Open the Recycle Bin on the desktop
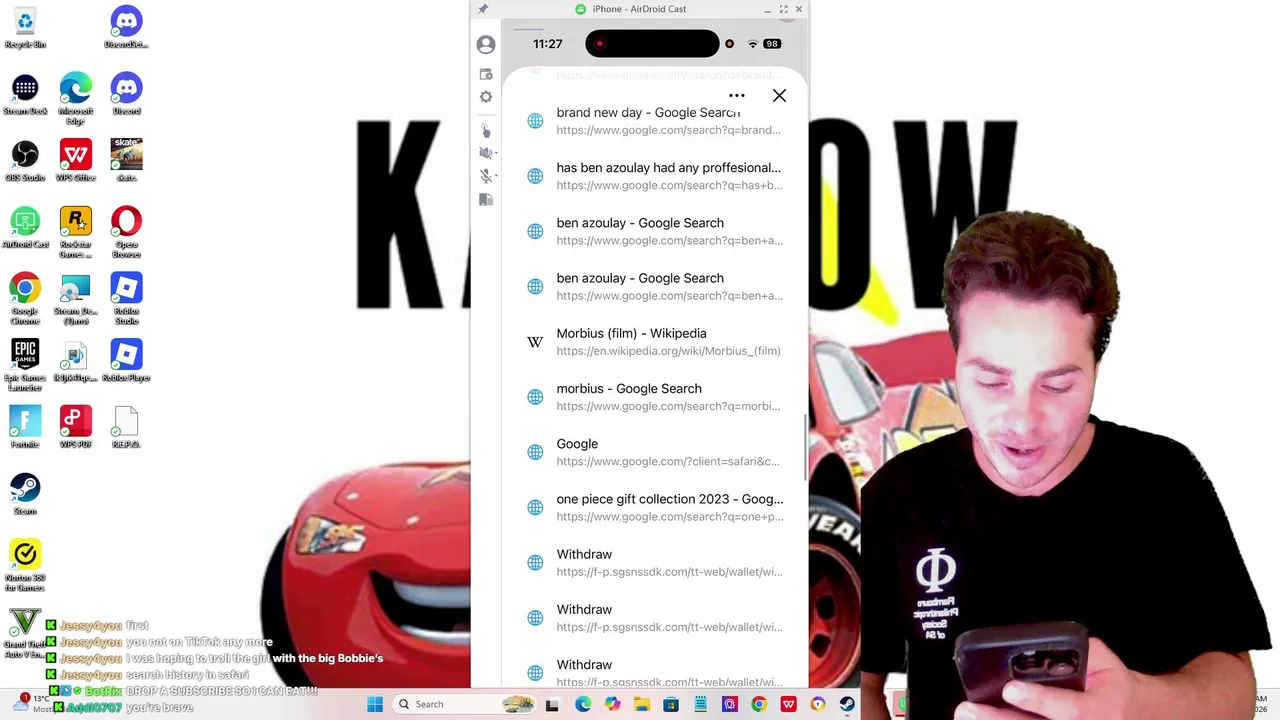Viewport: 1280px width, 720px height. point(25,28)
